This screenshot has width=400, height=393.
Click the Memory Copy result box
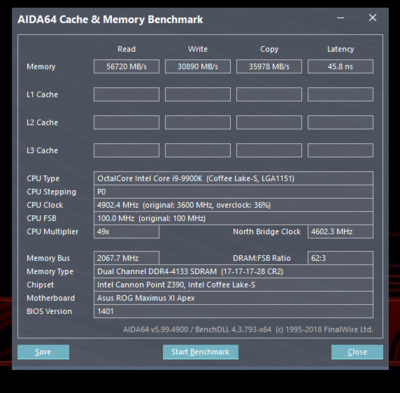[x=269, y=67]
